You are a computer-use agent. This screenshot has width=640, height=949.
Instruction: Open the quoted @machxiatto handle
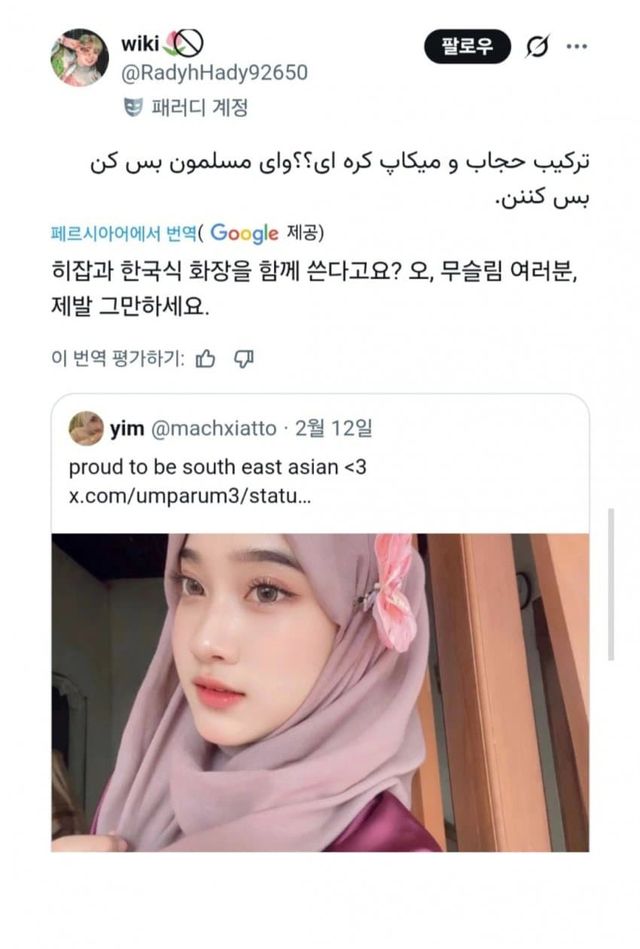213,429
